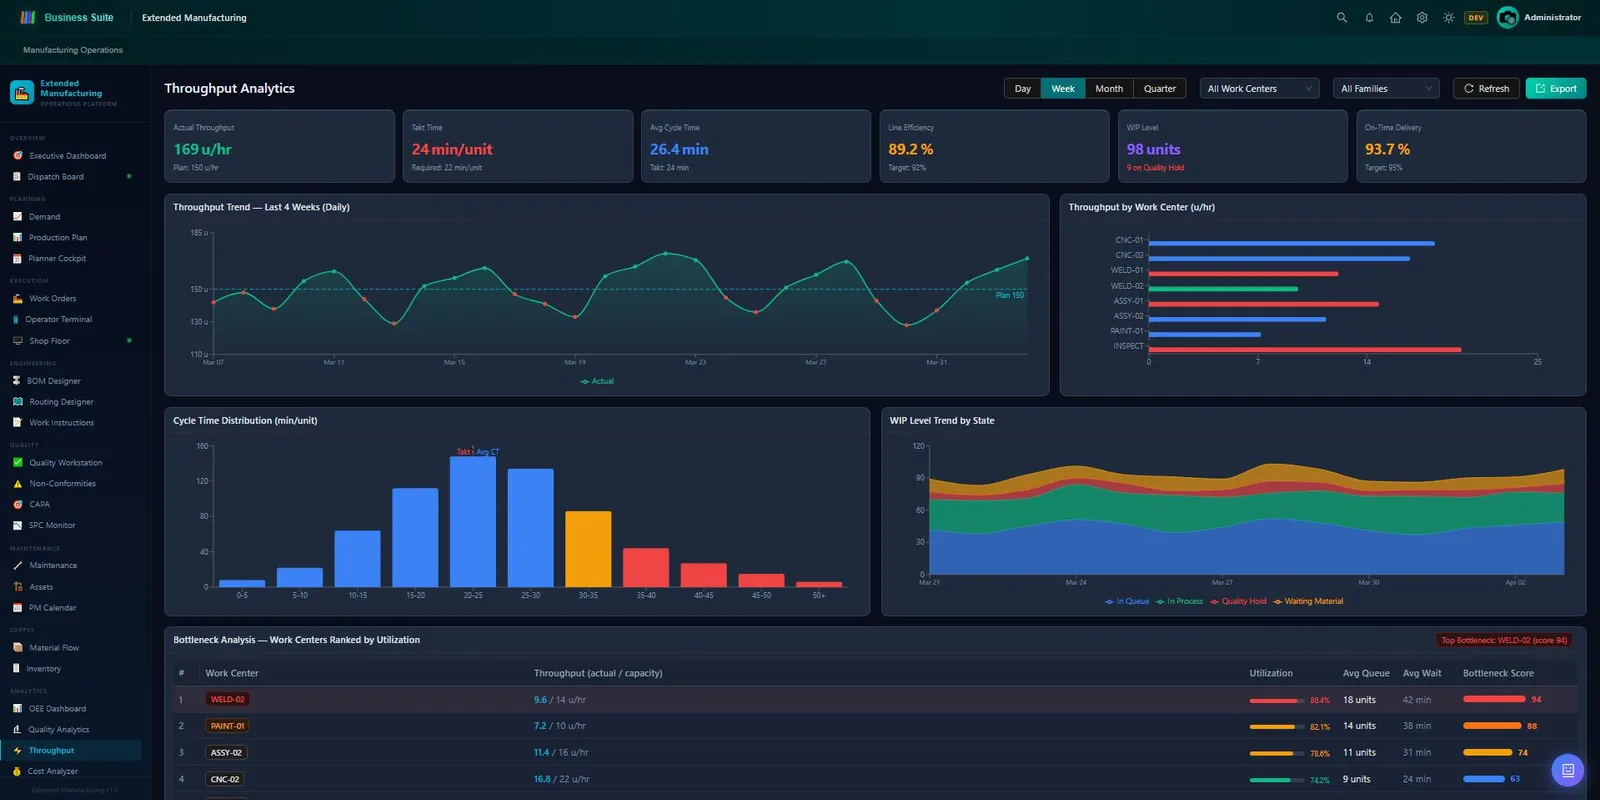
Task: Open the search icon in top bar
Action: (1342, 17)
